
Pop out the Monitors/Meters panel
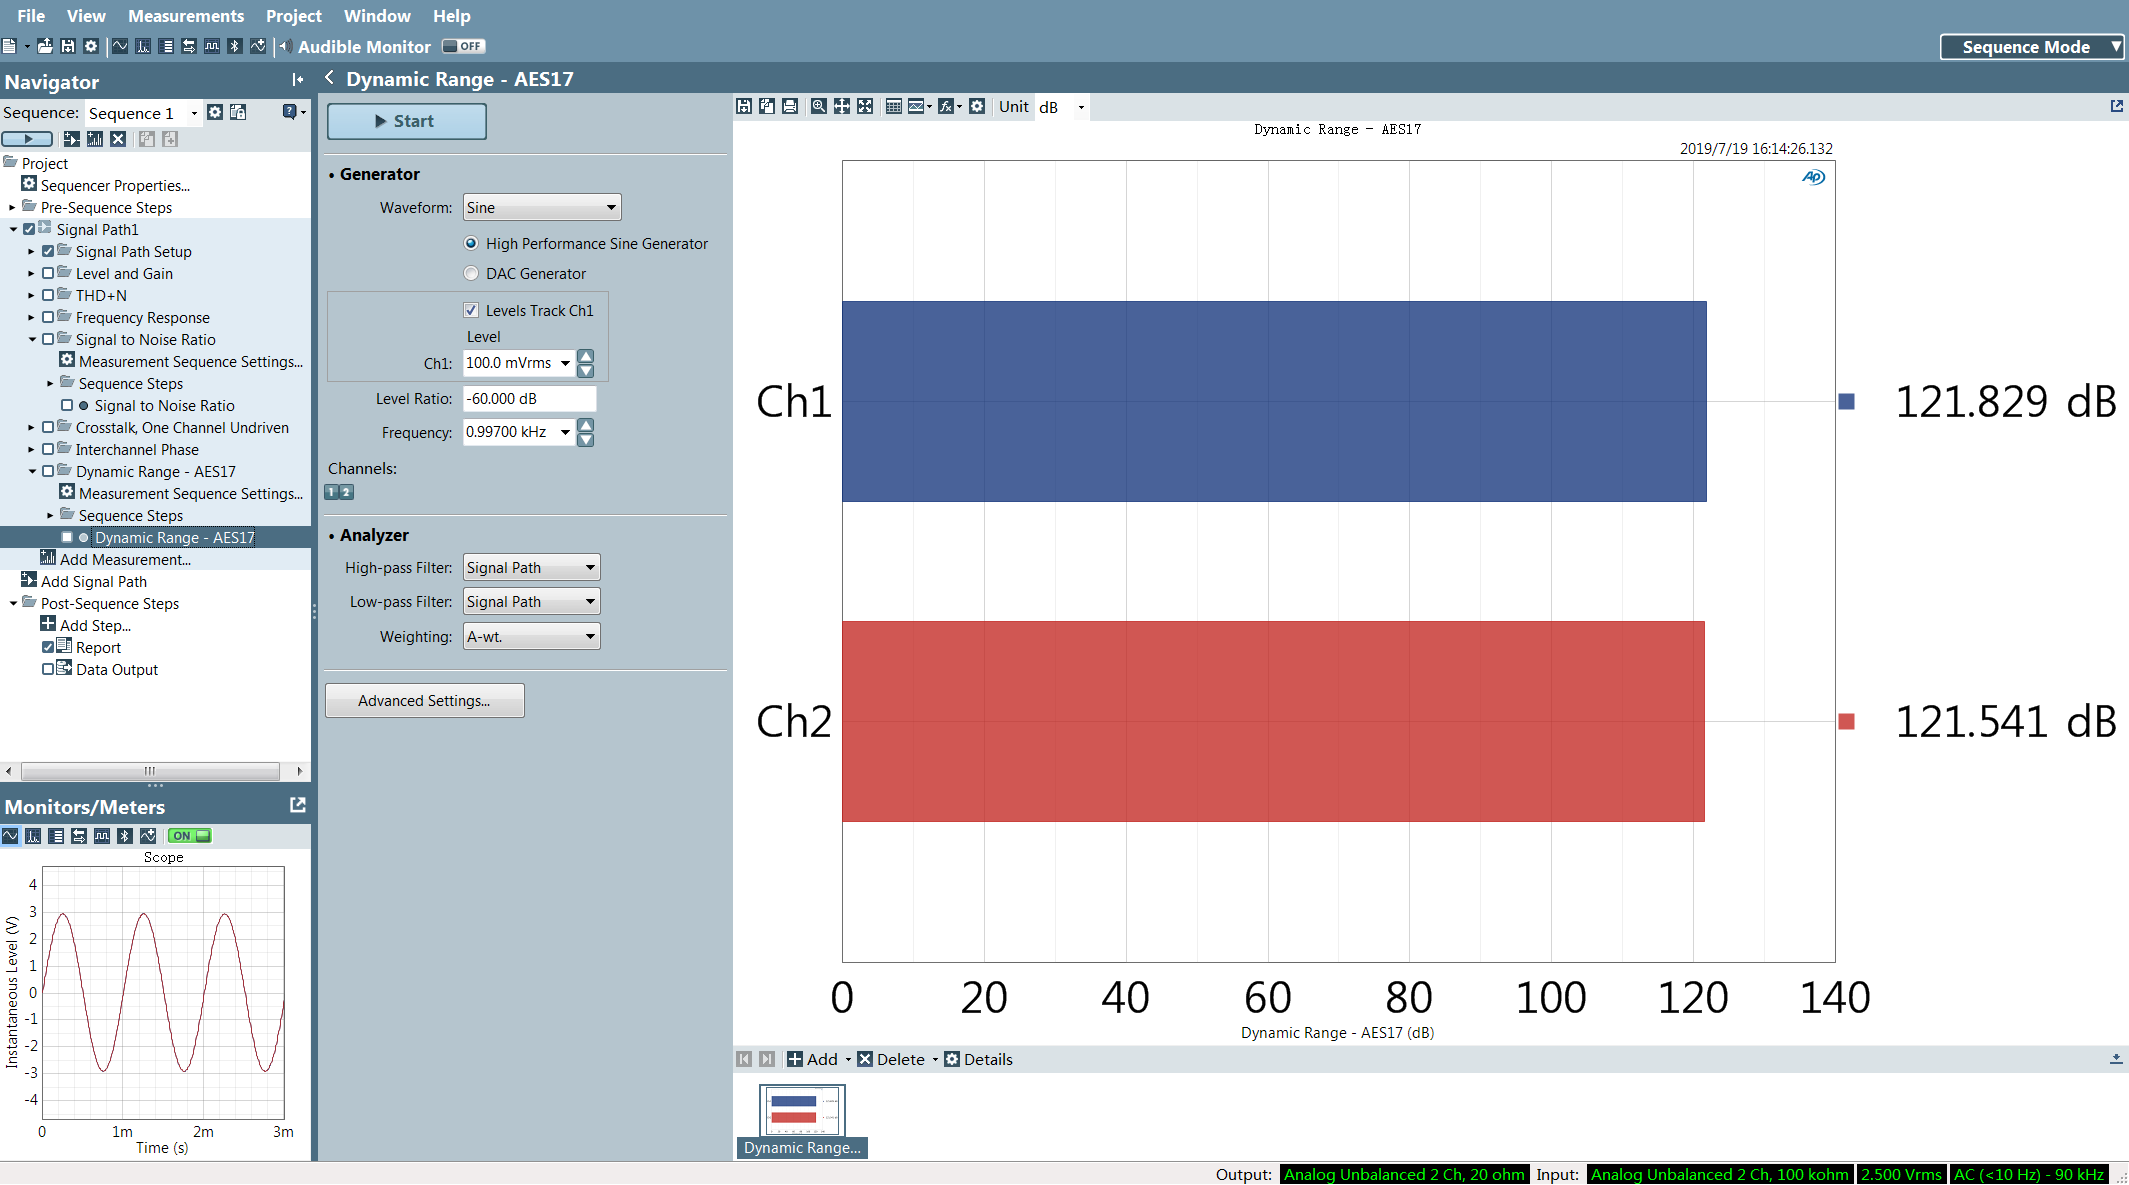coord(297,805)
